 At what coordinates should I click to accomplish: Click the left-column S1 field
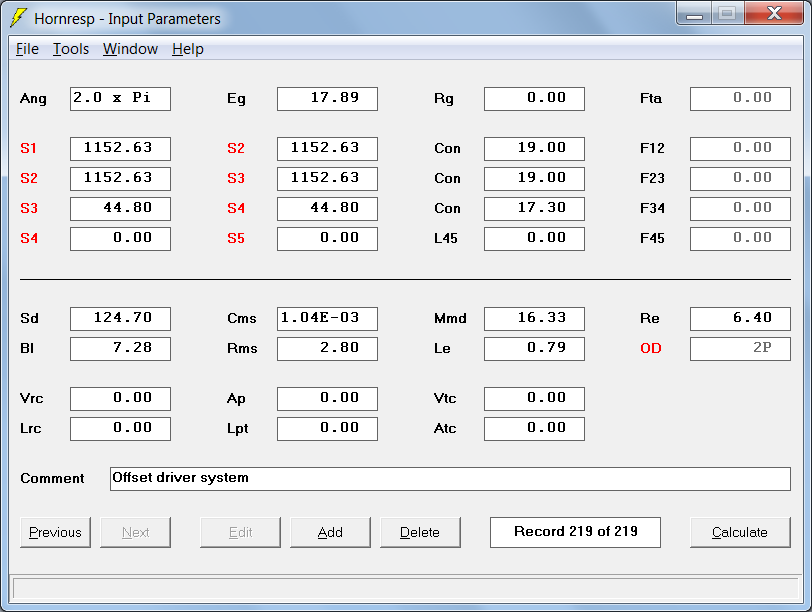pyautogui.click(x=120, y=149)
